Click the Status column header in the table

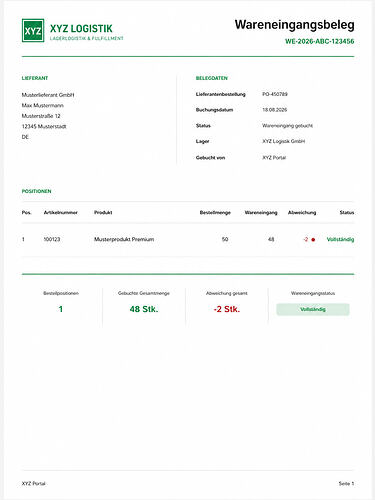pyautogui.click(x=347, y=213)
